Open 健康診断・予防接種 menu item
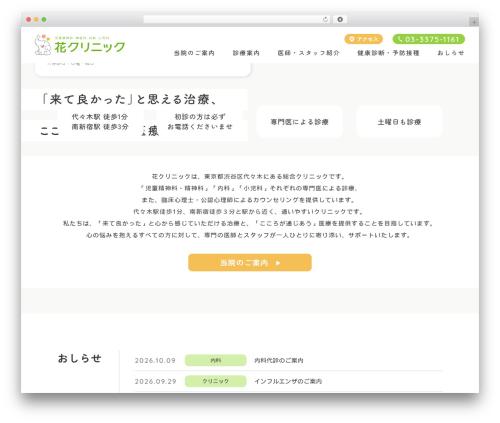 [x=388, y=53]
